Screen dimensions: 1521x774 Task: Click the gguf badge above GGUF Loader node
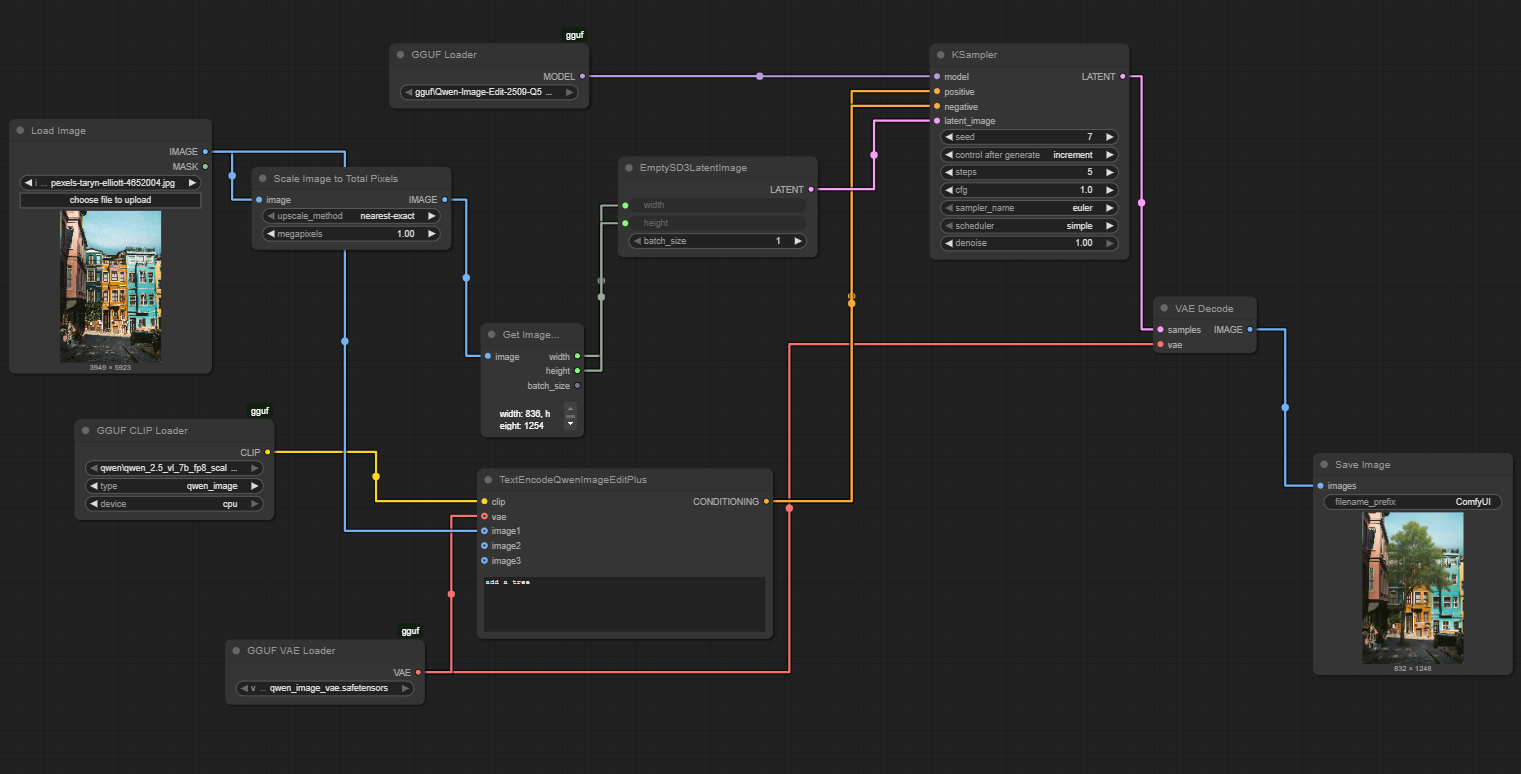(x=574, y=35)
